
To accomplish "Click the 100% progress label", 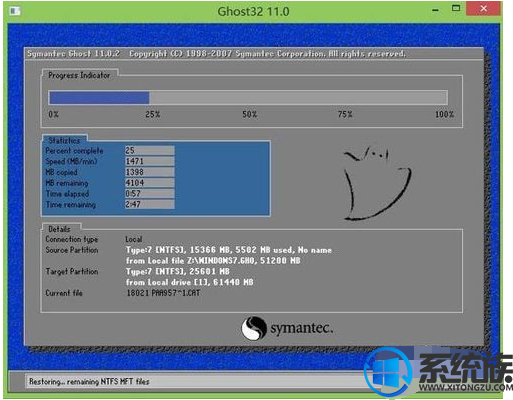I will (444, 114).
